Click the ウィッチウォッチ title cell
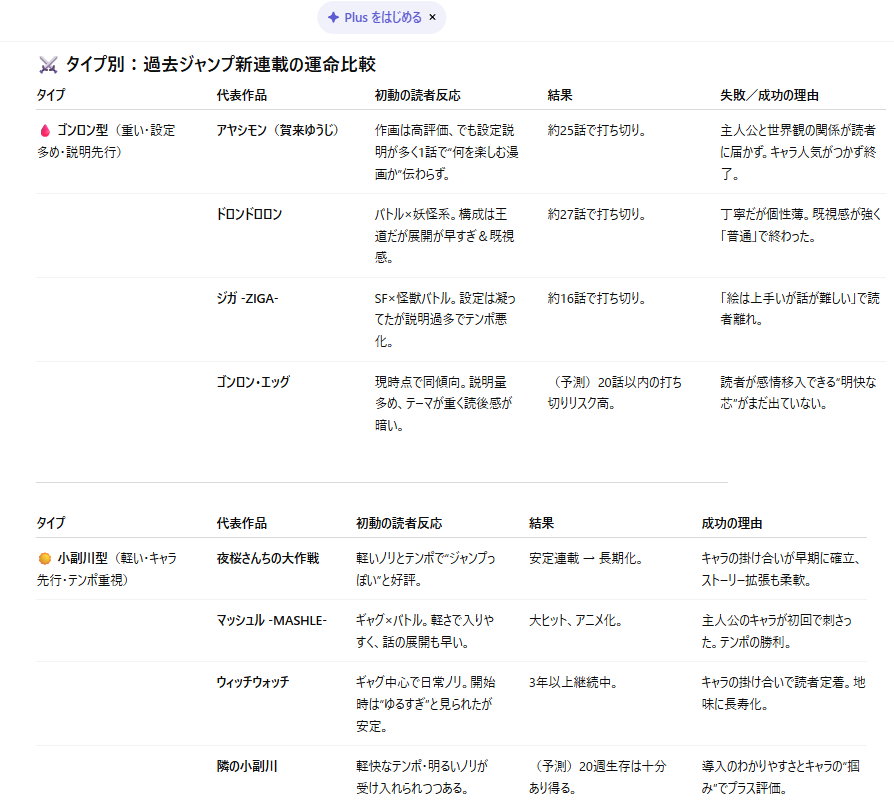Screen dimensions: 894x812 (253, 682)
